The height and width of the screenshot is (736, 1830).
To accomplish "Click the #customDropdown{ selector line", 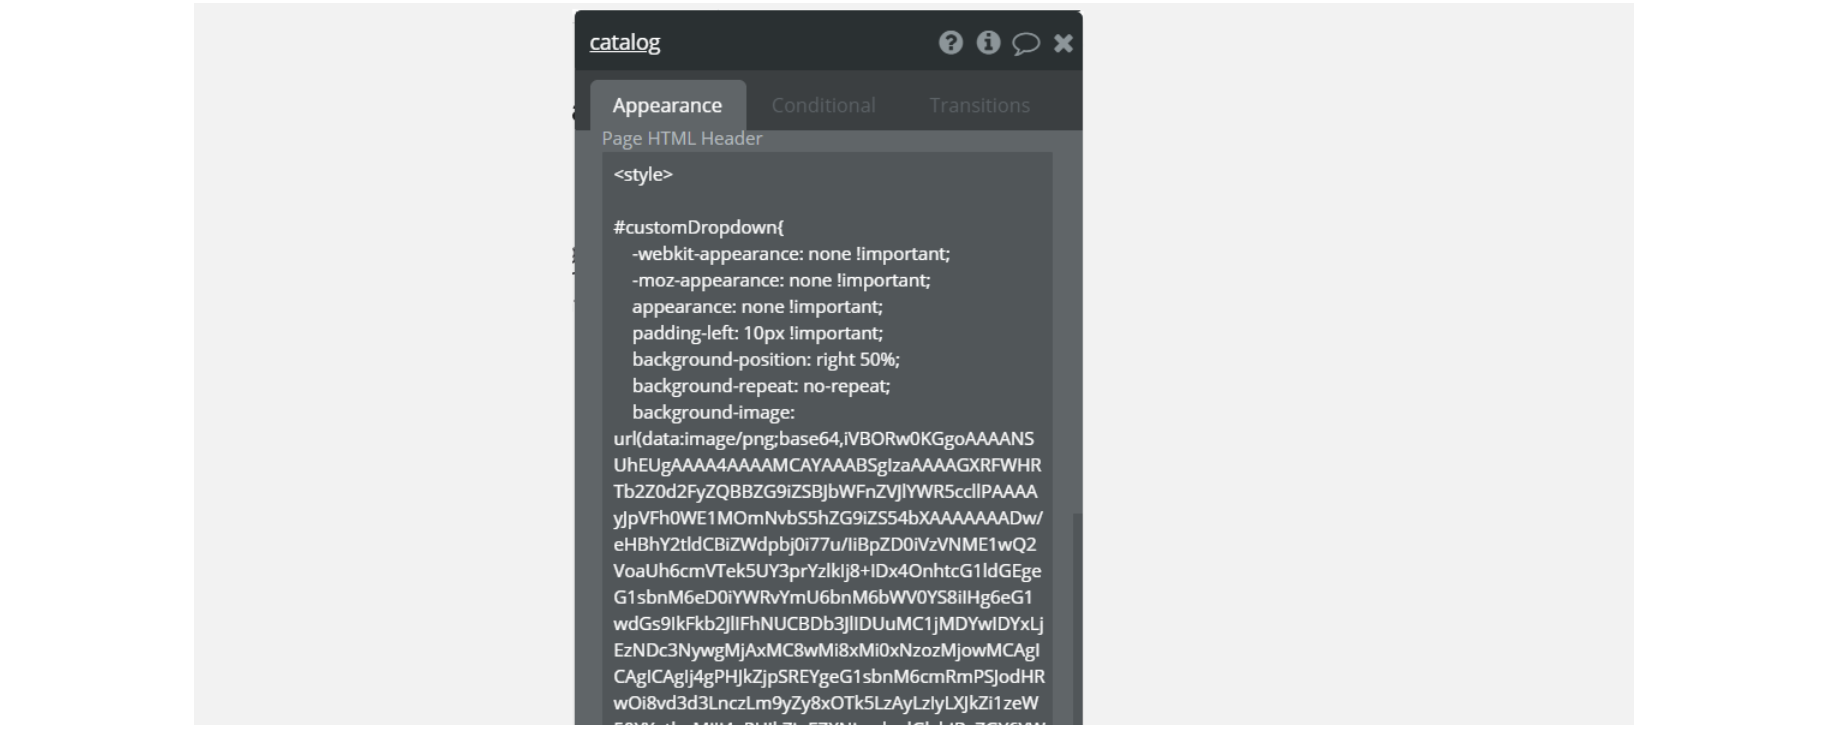I will click(698, 227).
